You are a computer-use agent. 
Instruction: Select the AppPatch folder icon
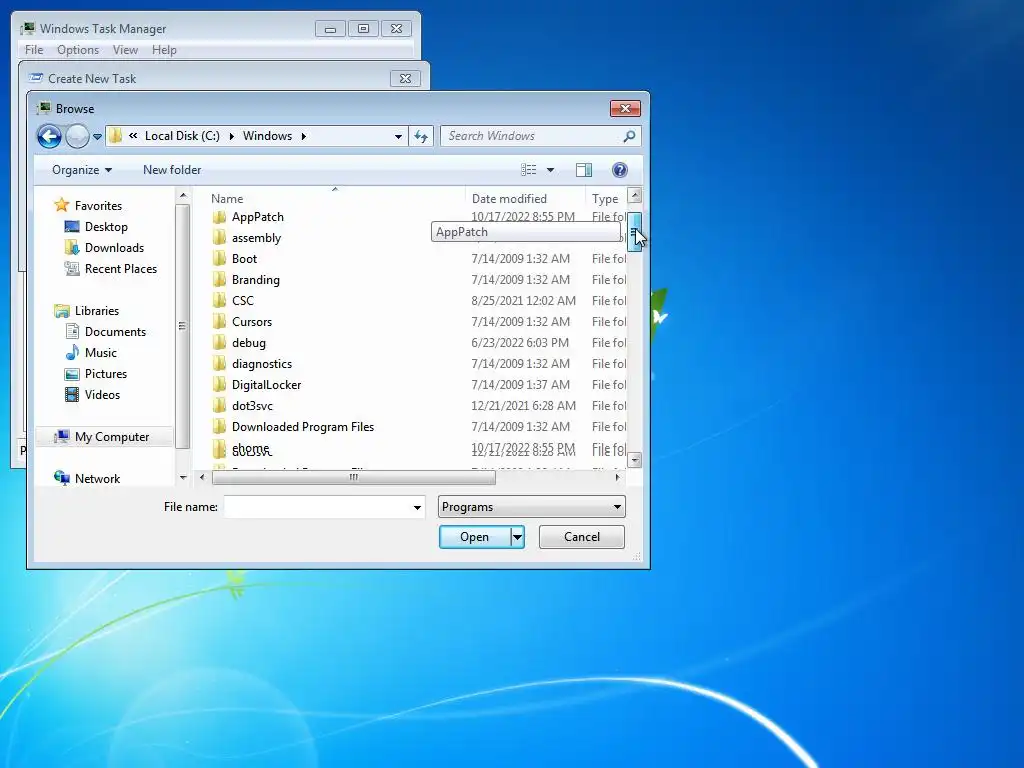(x=219, y=217)
